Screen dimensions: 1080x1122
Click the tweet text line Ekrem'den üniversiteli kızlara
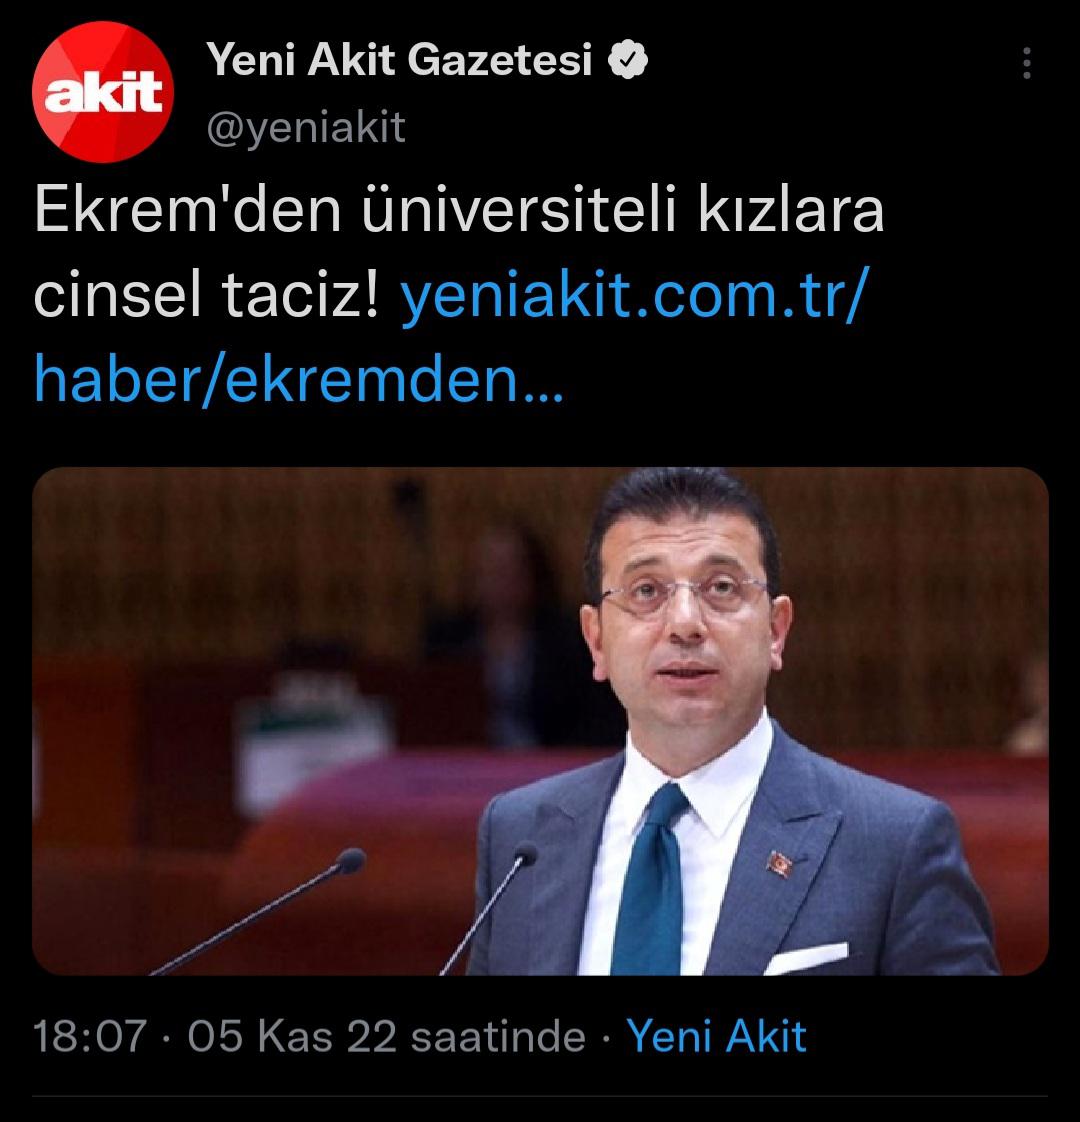click(459, 210)
